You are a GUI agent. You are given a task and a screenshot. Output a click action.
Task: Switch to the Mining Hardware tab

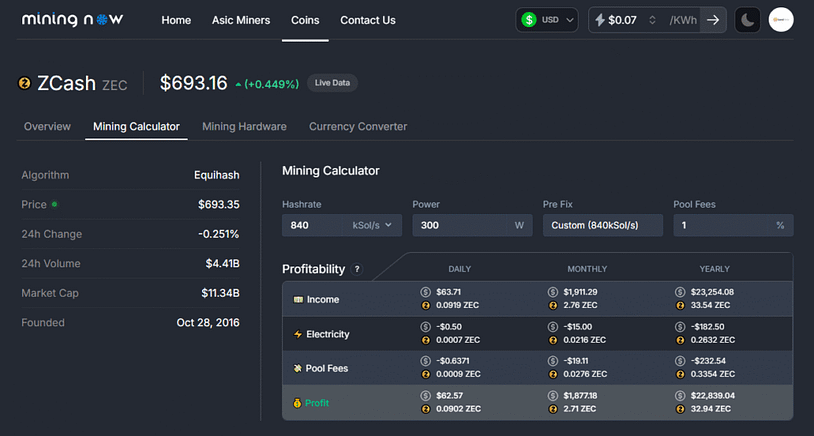[x=244, y=127]
